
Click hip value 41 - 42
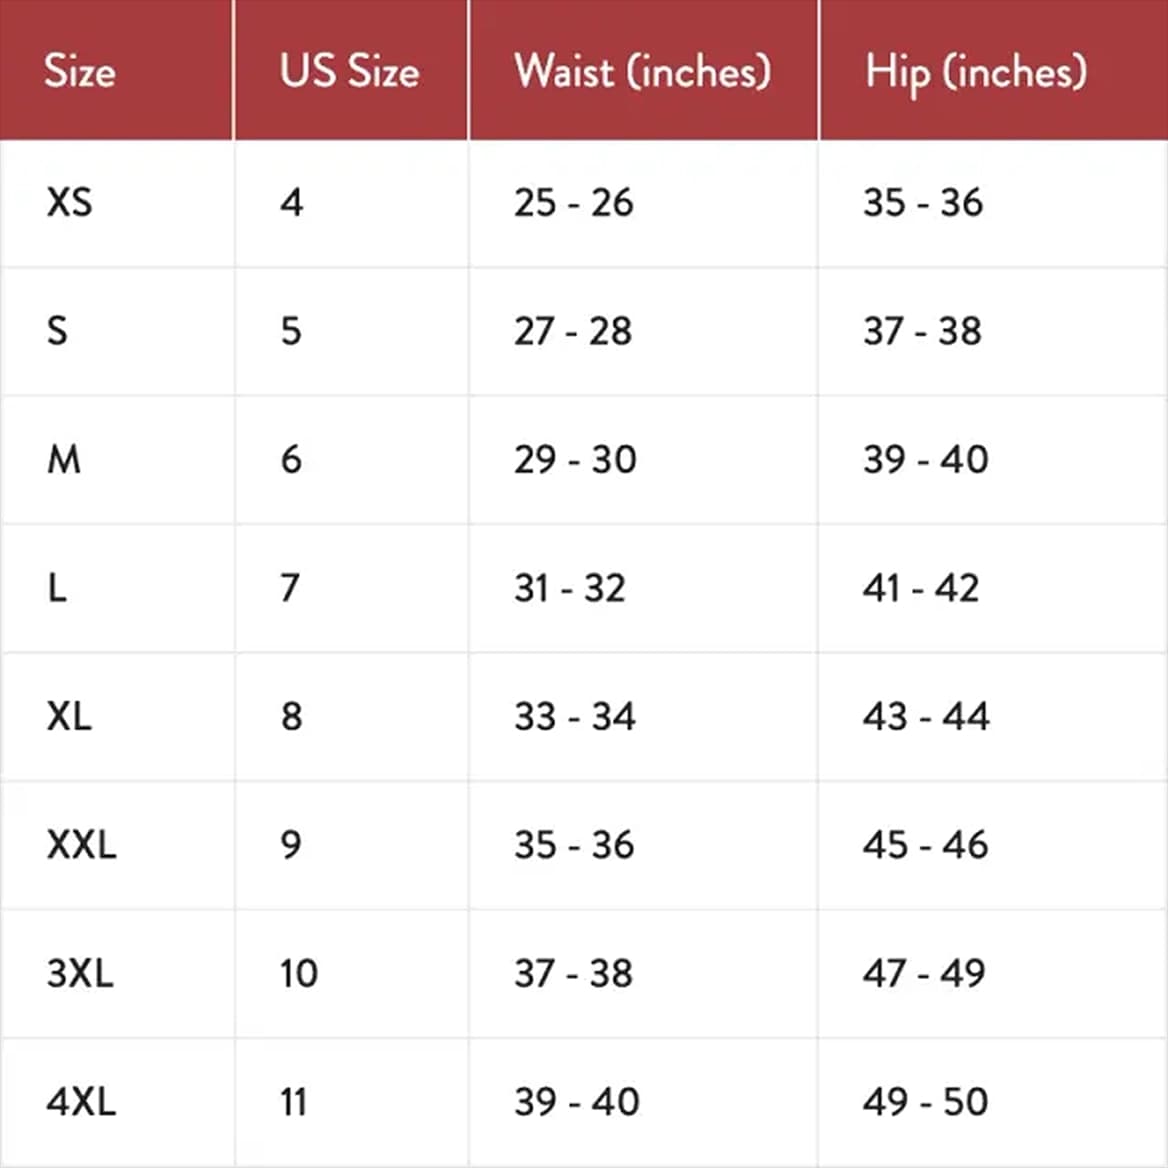click(921, 588)
